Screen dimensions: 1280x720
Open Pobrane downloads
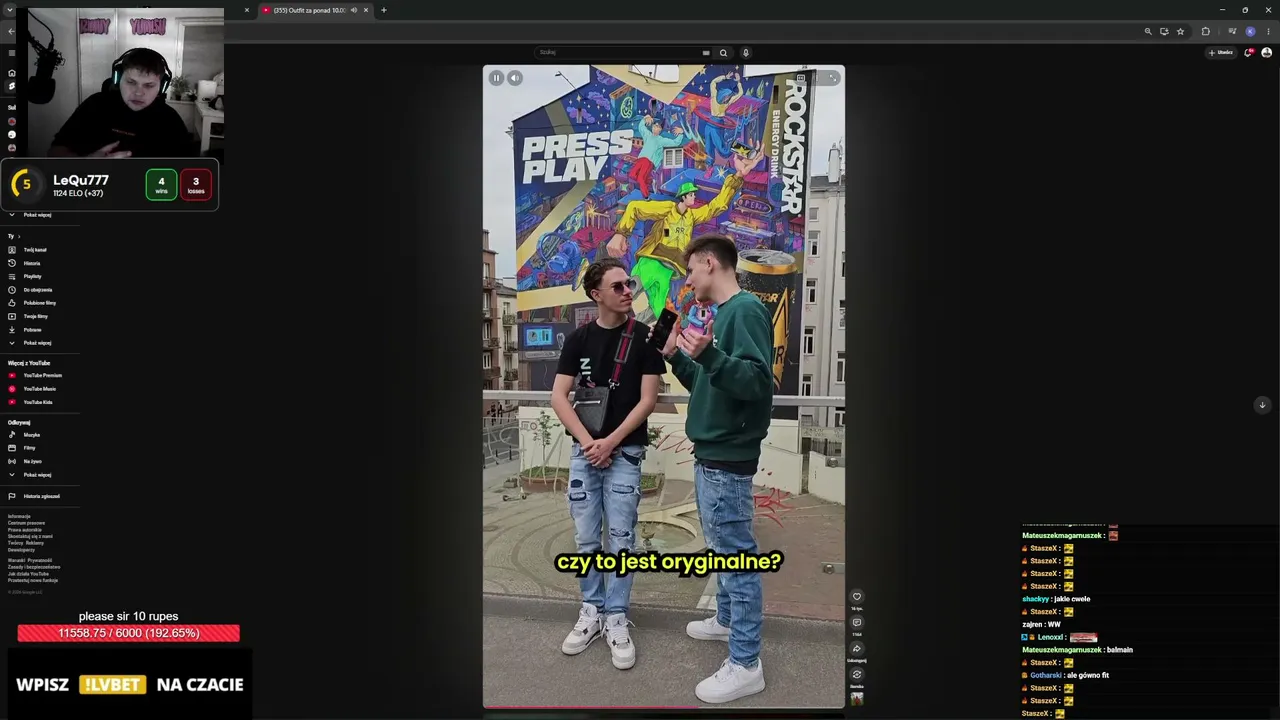point(33,330)
